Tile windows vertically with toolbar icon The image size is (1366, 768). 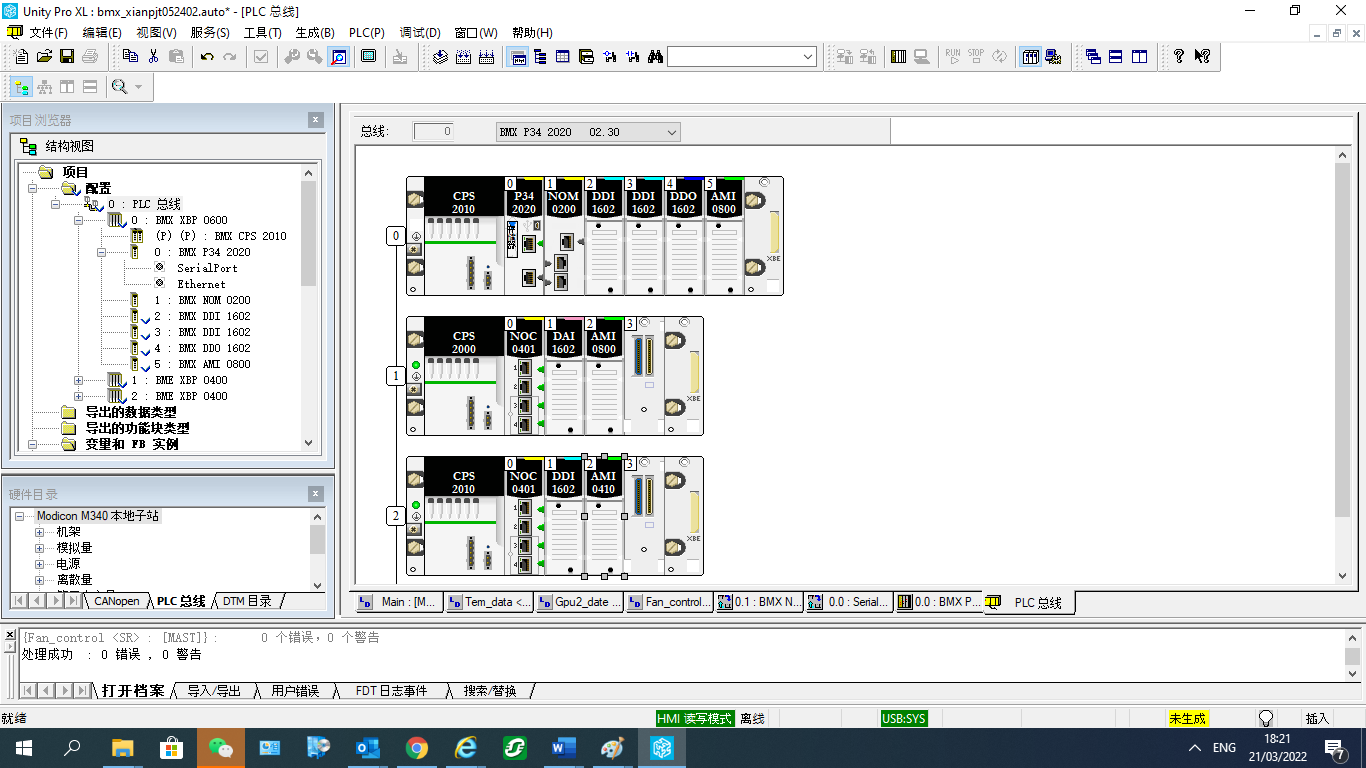click(1139, 57)
